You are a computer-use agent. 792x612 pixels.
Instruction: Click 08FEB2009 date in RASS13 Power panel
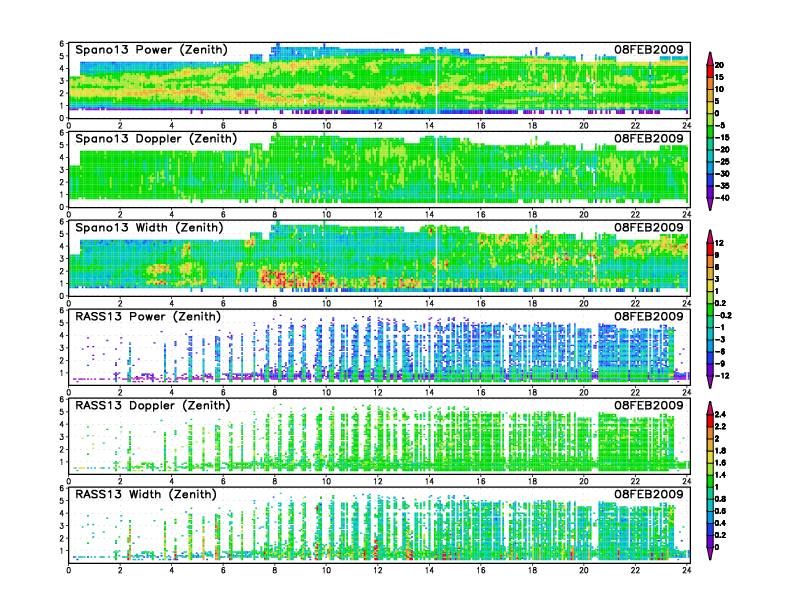pyautogui.click(x=649, y=317)
